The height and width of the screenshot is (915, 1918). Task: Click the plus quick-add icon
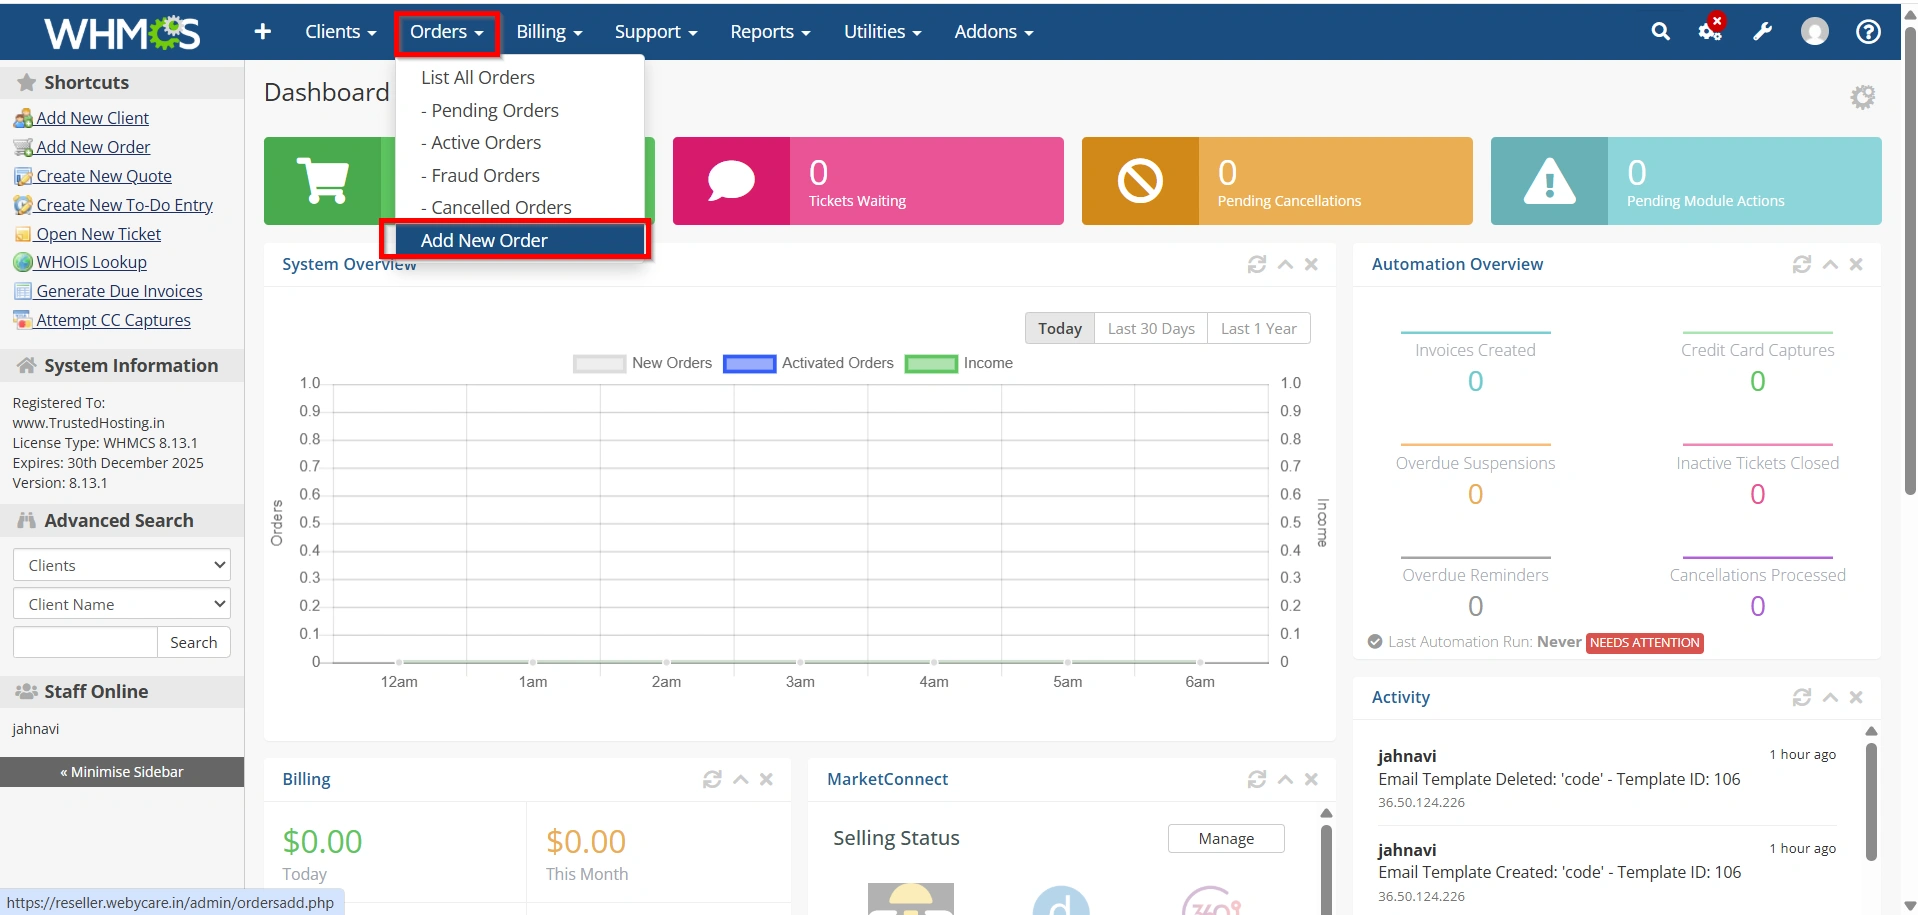(x=263, y=32)
